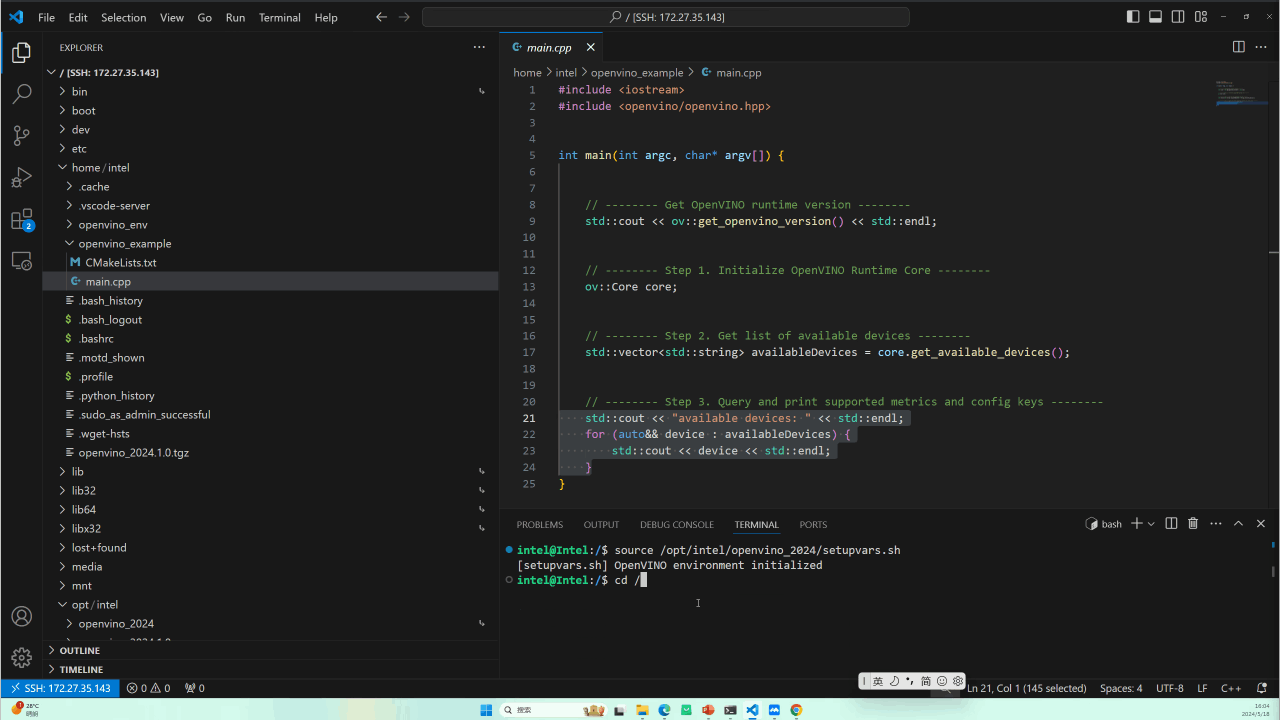Kill terminal with trash icon
The image size is (1280, 720).
(x=1193, y=524)
